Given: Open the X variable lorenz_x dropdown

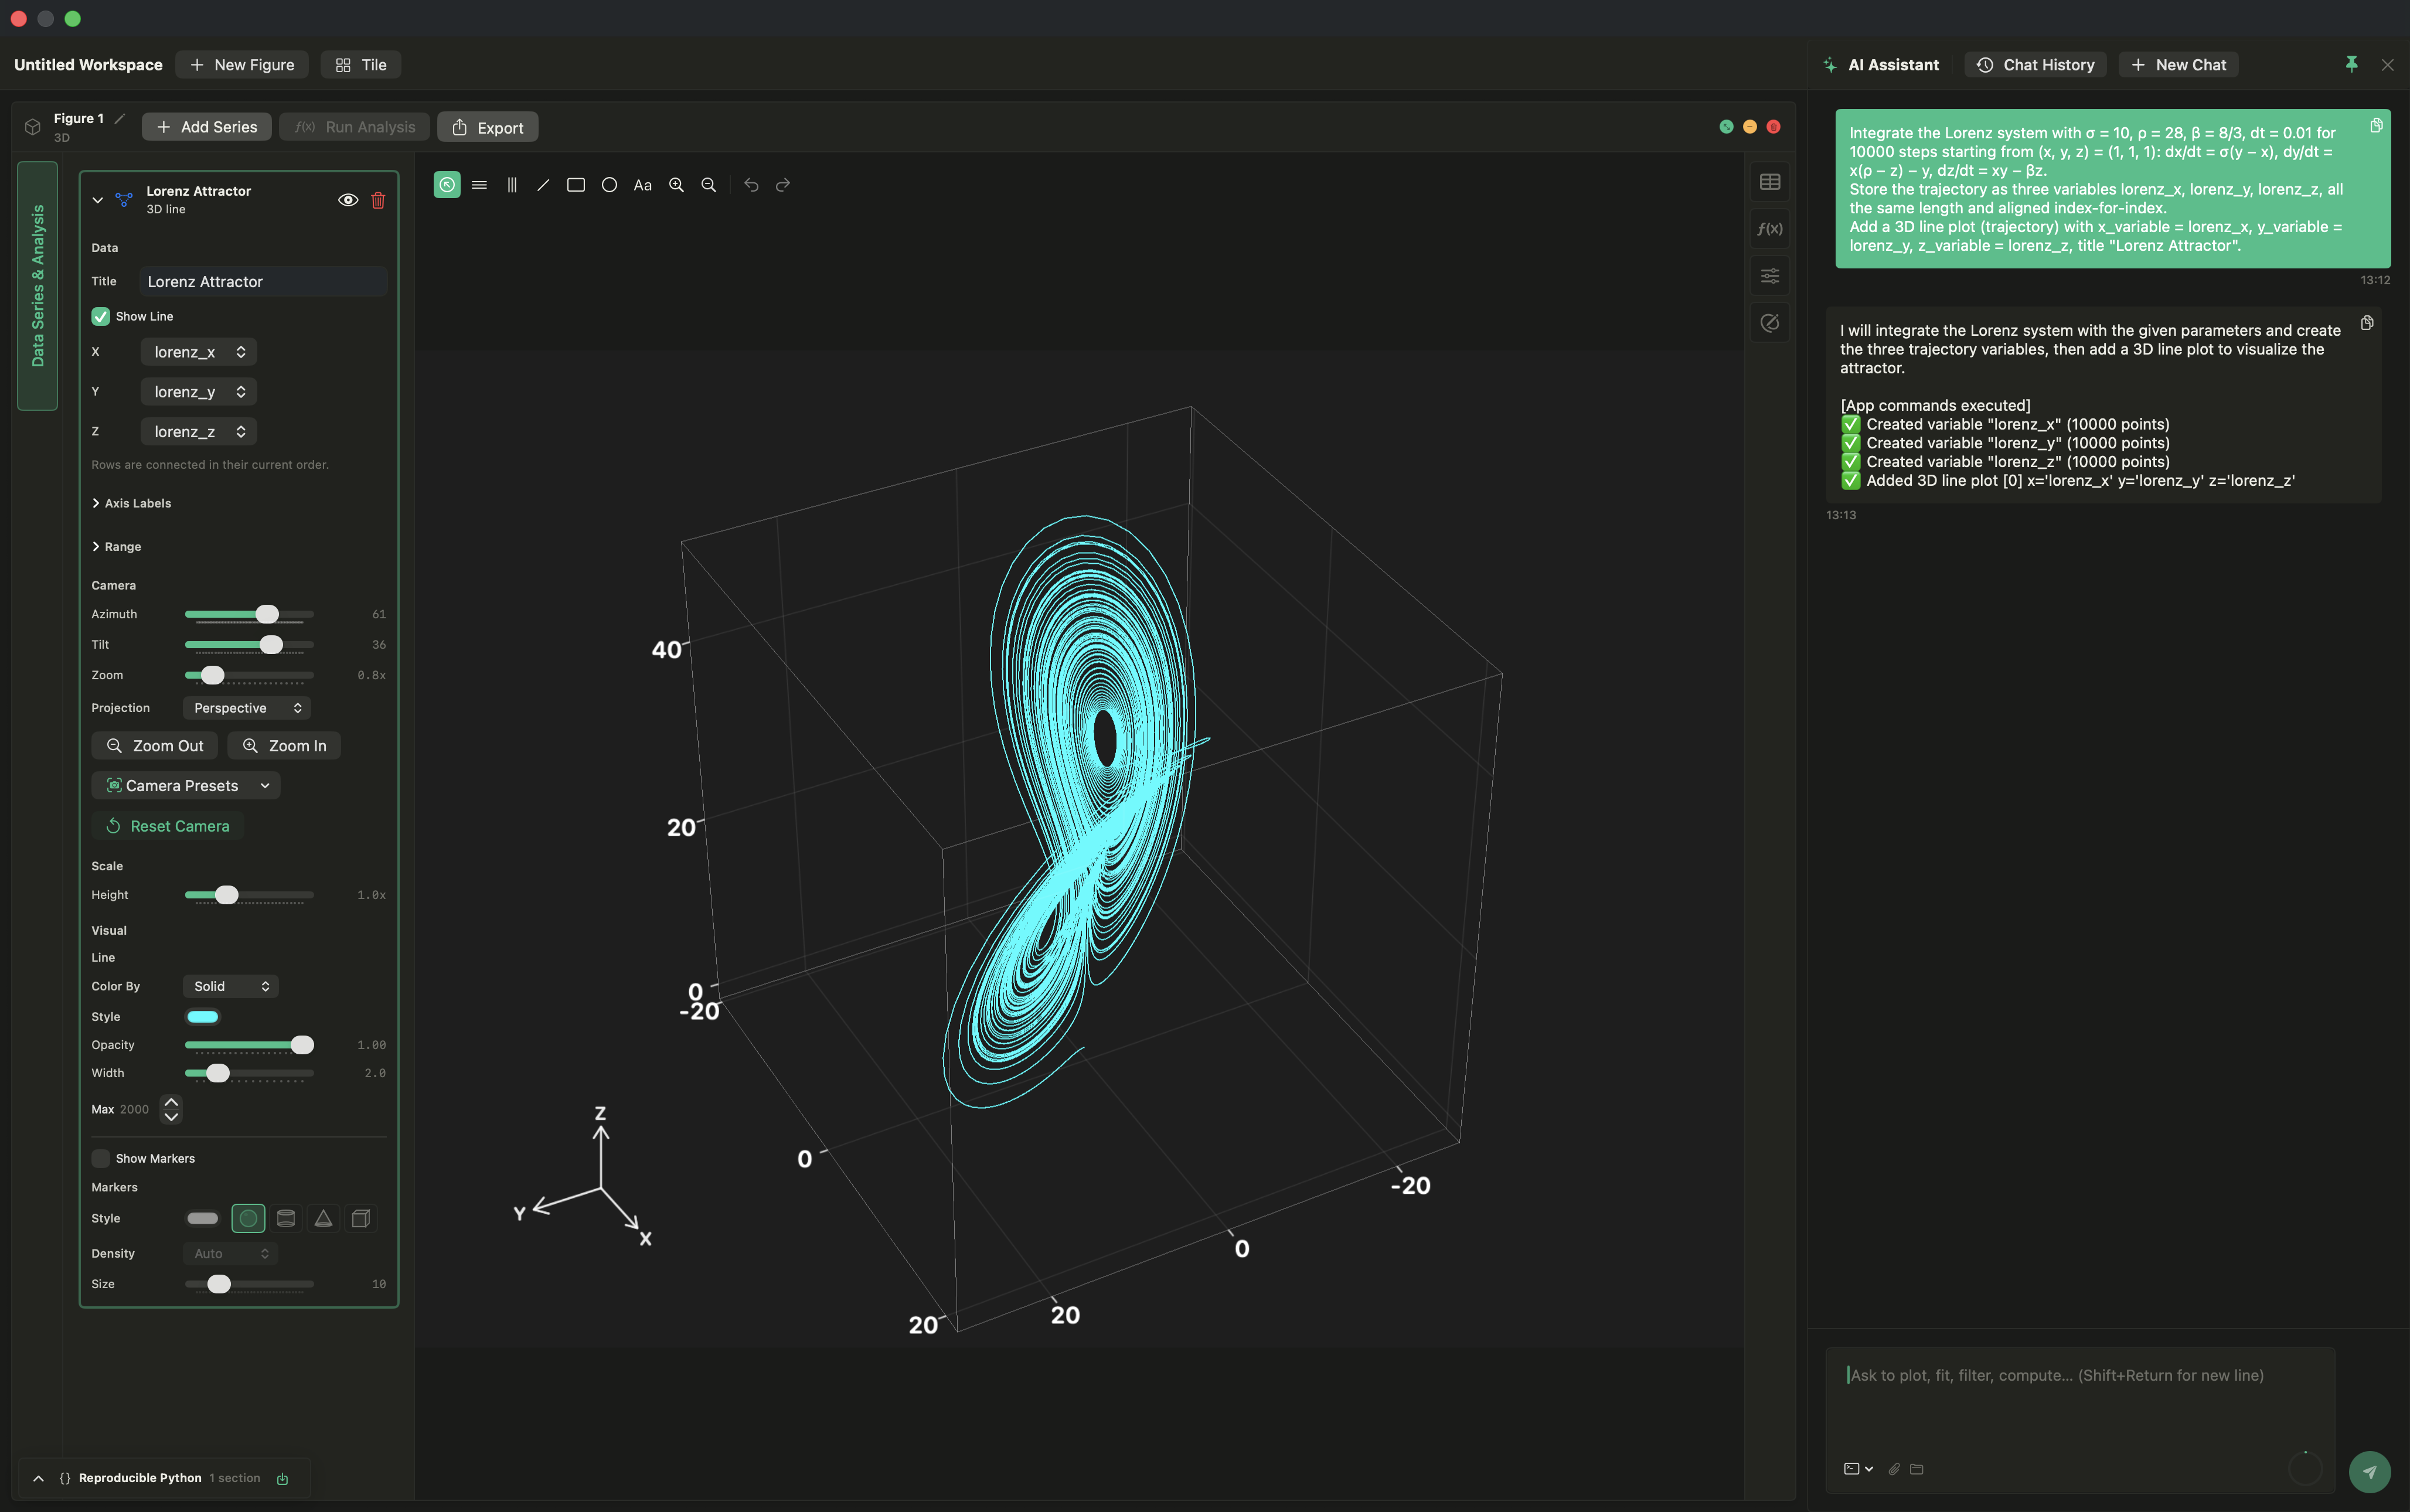Looking at the screenshot, I should (199, 352).
